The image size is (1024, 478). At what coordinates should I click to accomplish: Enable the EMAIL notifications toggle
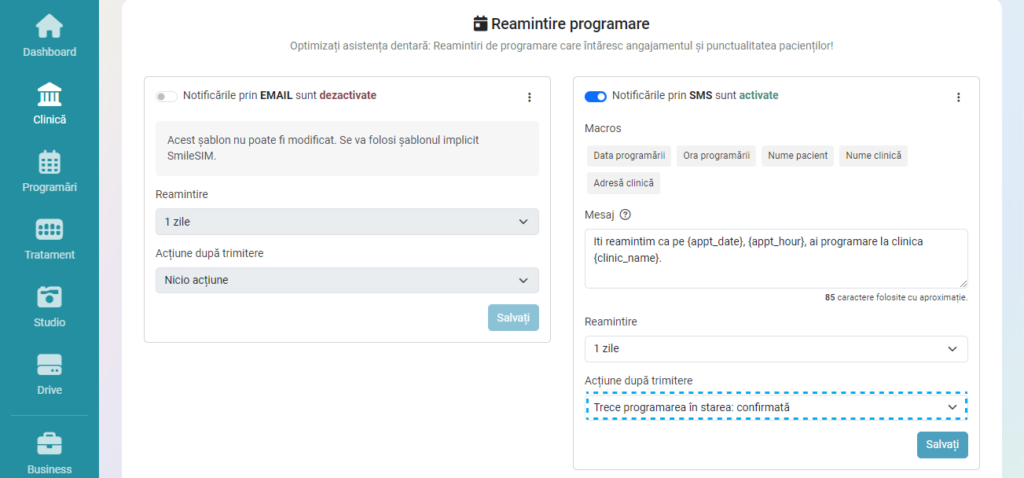pyautogui.click(x=166, y=96)
